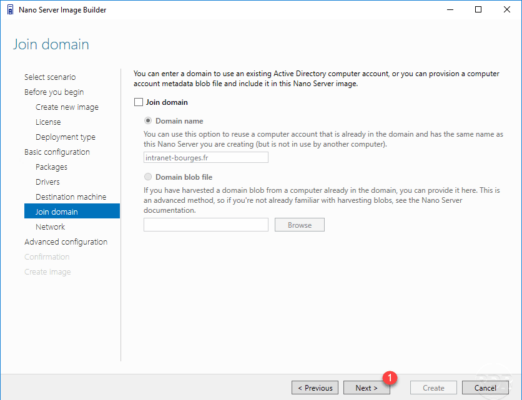The width and height of the screenshot is (522, 400).
Task: Enable the Join domain checkbox
Action: point(138,102)
